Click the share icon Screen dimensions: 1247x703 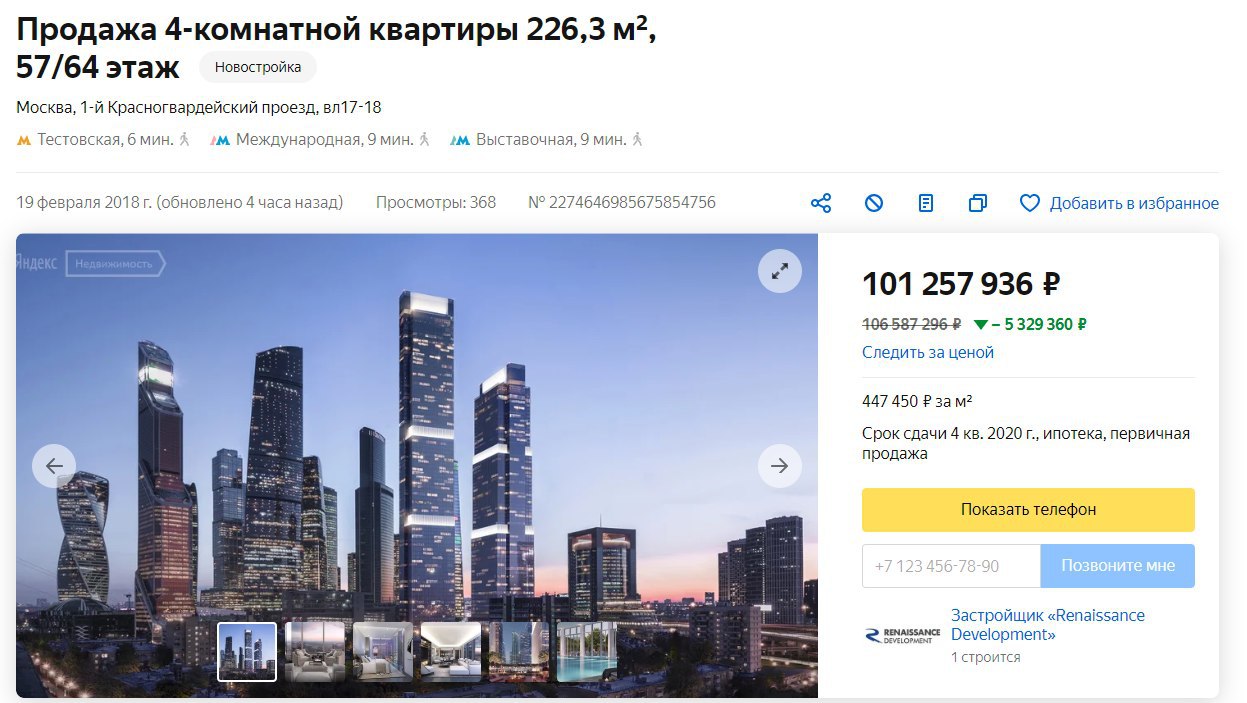tap(821, 203)
